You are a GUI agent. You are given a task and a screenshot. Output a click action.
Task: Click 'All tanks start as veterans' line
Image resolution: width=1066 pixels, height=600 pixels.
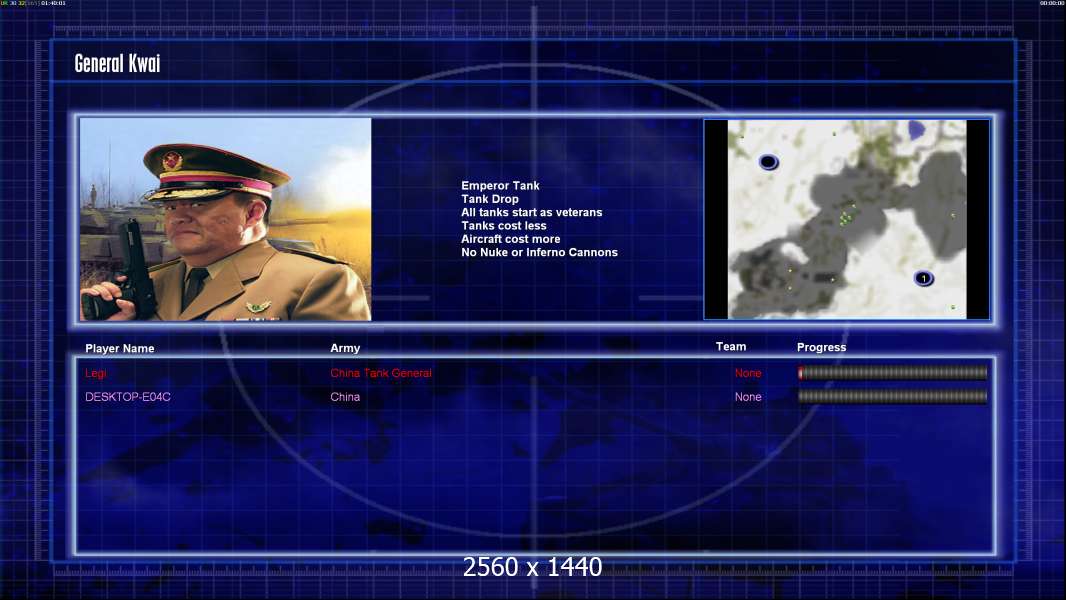[x=532, y=212]
